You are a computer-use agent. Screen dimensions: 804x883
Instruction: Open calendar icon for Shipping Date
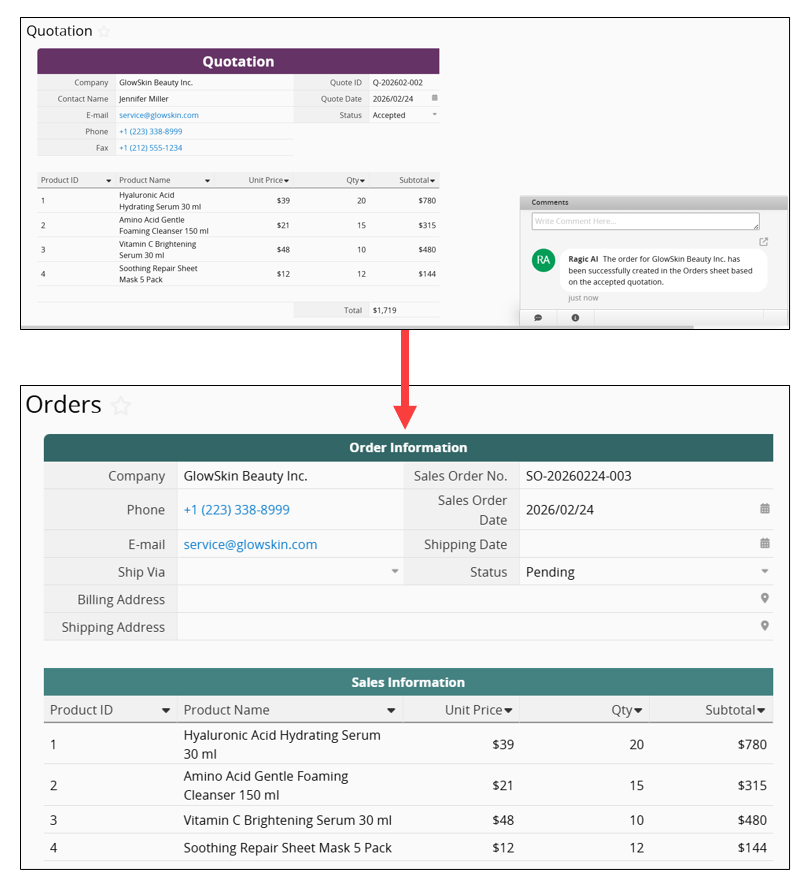[x=765, y=544]
